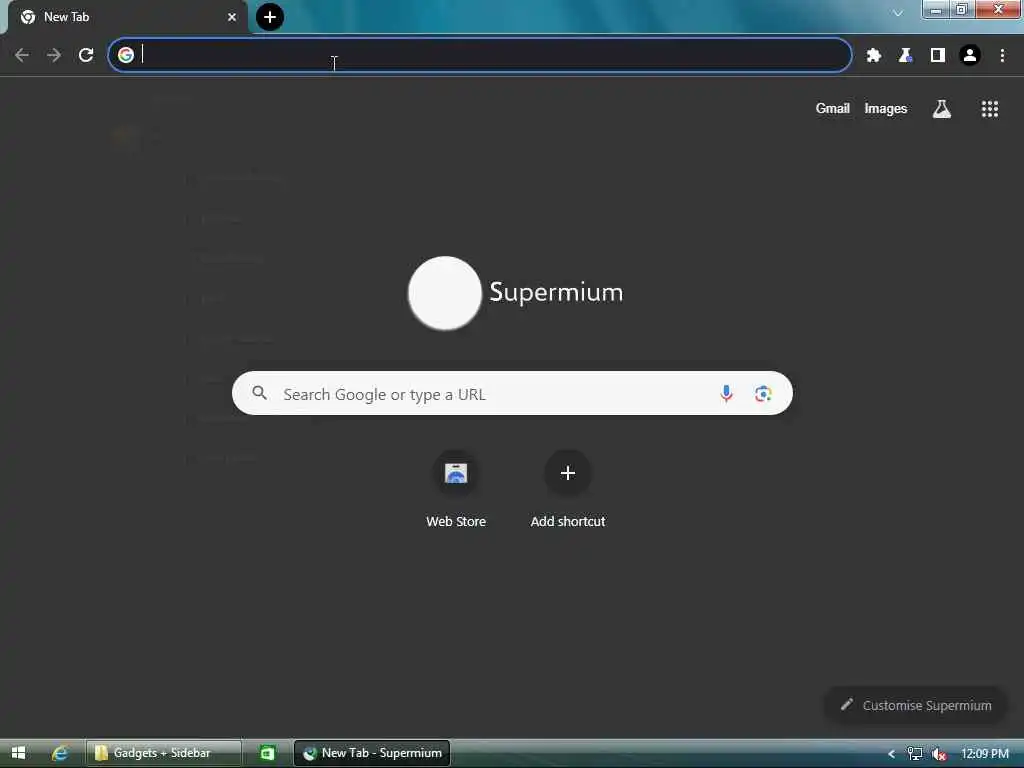The image size is (1024, 768).
Task: Start voice search with microphone icon
Action: (726, 394)
